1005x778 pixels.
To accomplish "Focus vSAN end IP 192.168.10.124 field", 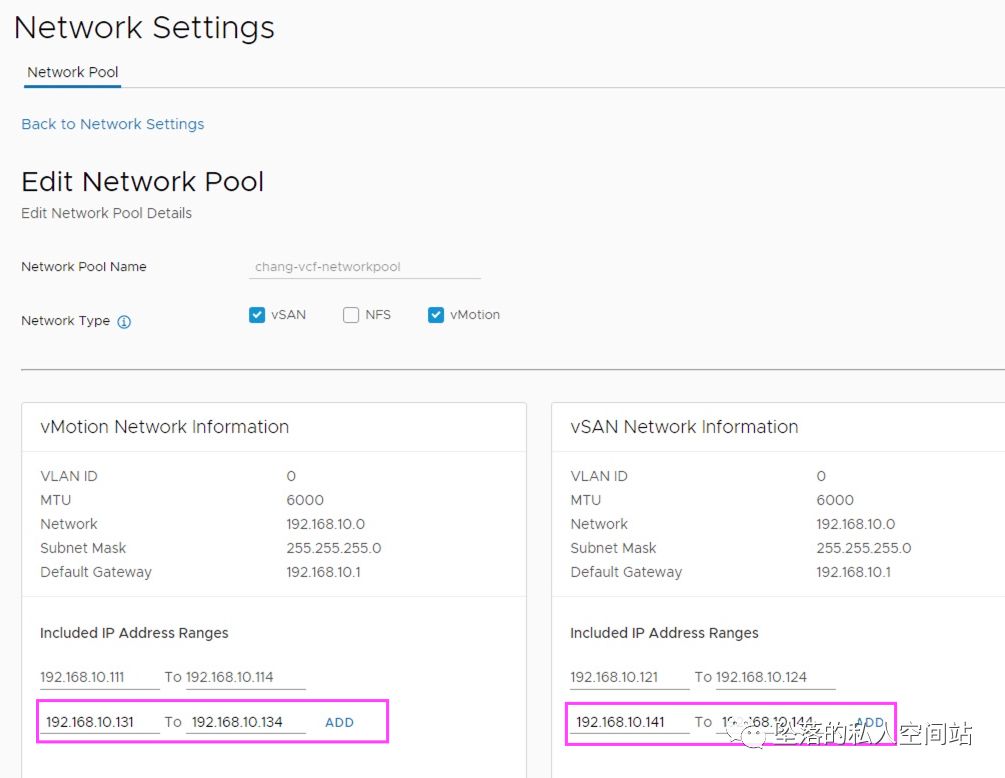I will (x=775, y=677).
